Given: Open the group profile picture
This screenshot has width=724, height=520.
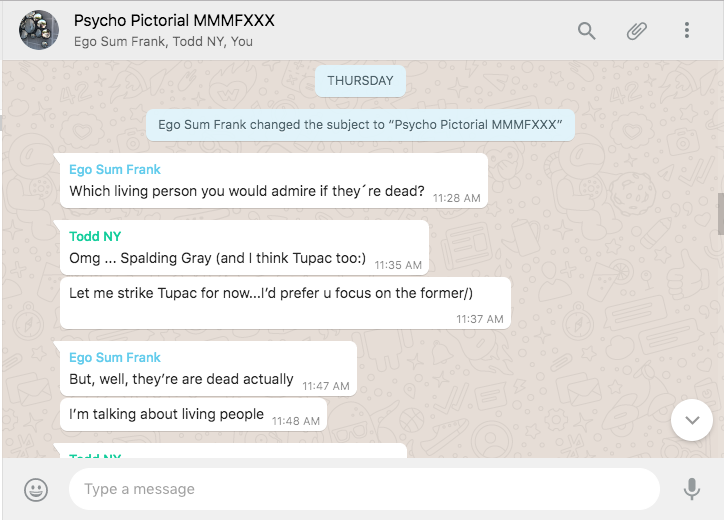Looking at the screenshot, I should [x=38, y=31].
